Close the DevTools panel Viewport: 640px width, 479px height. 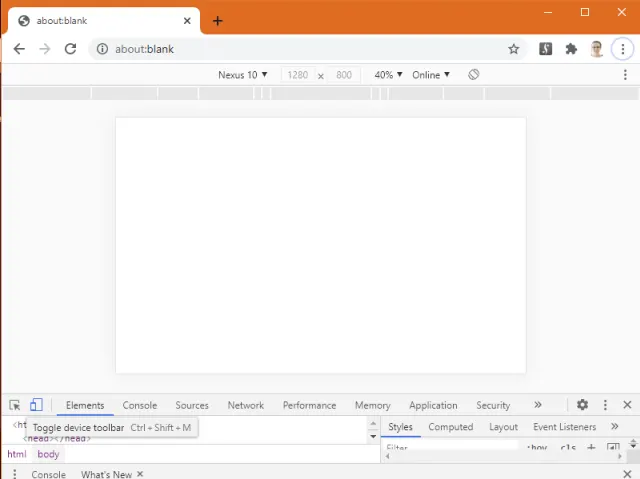(x=627, y=405)
